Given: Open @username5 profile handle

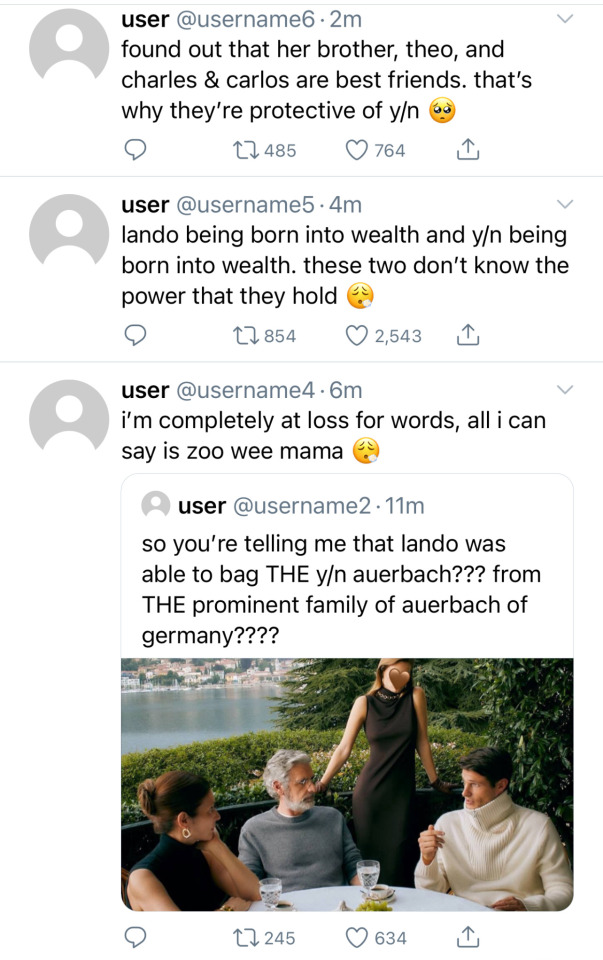Looking at the screenshot, I should (248, 205).
